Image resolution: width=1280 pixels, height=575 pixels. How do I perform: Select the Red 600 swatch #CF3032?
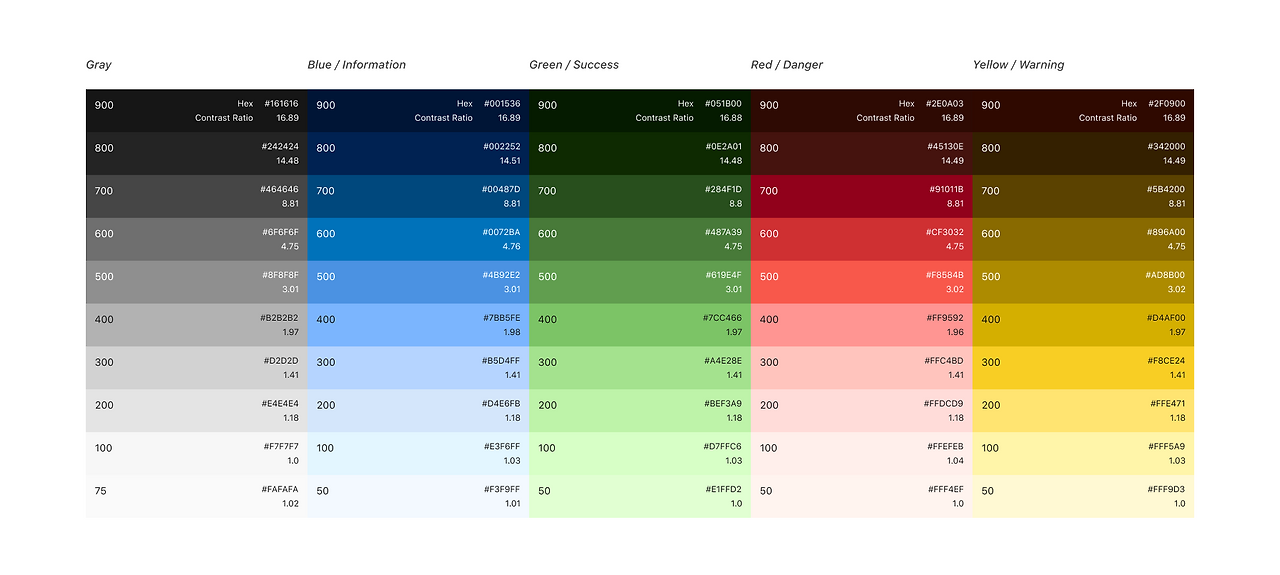862,240
